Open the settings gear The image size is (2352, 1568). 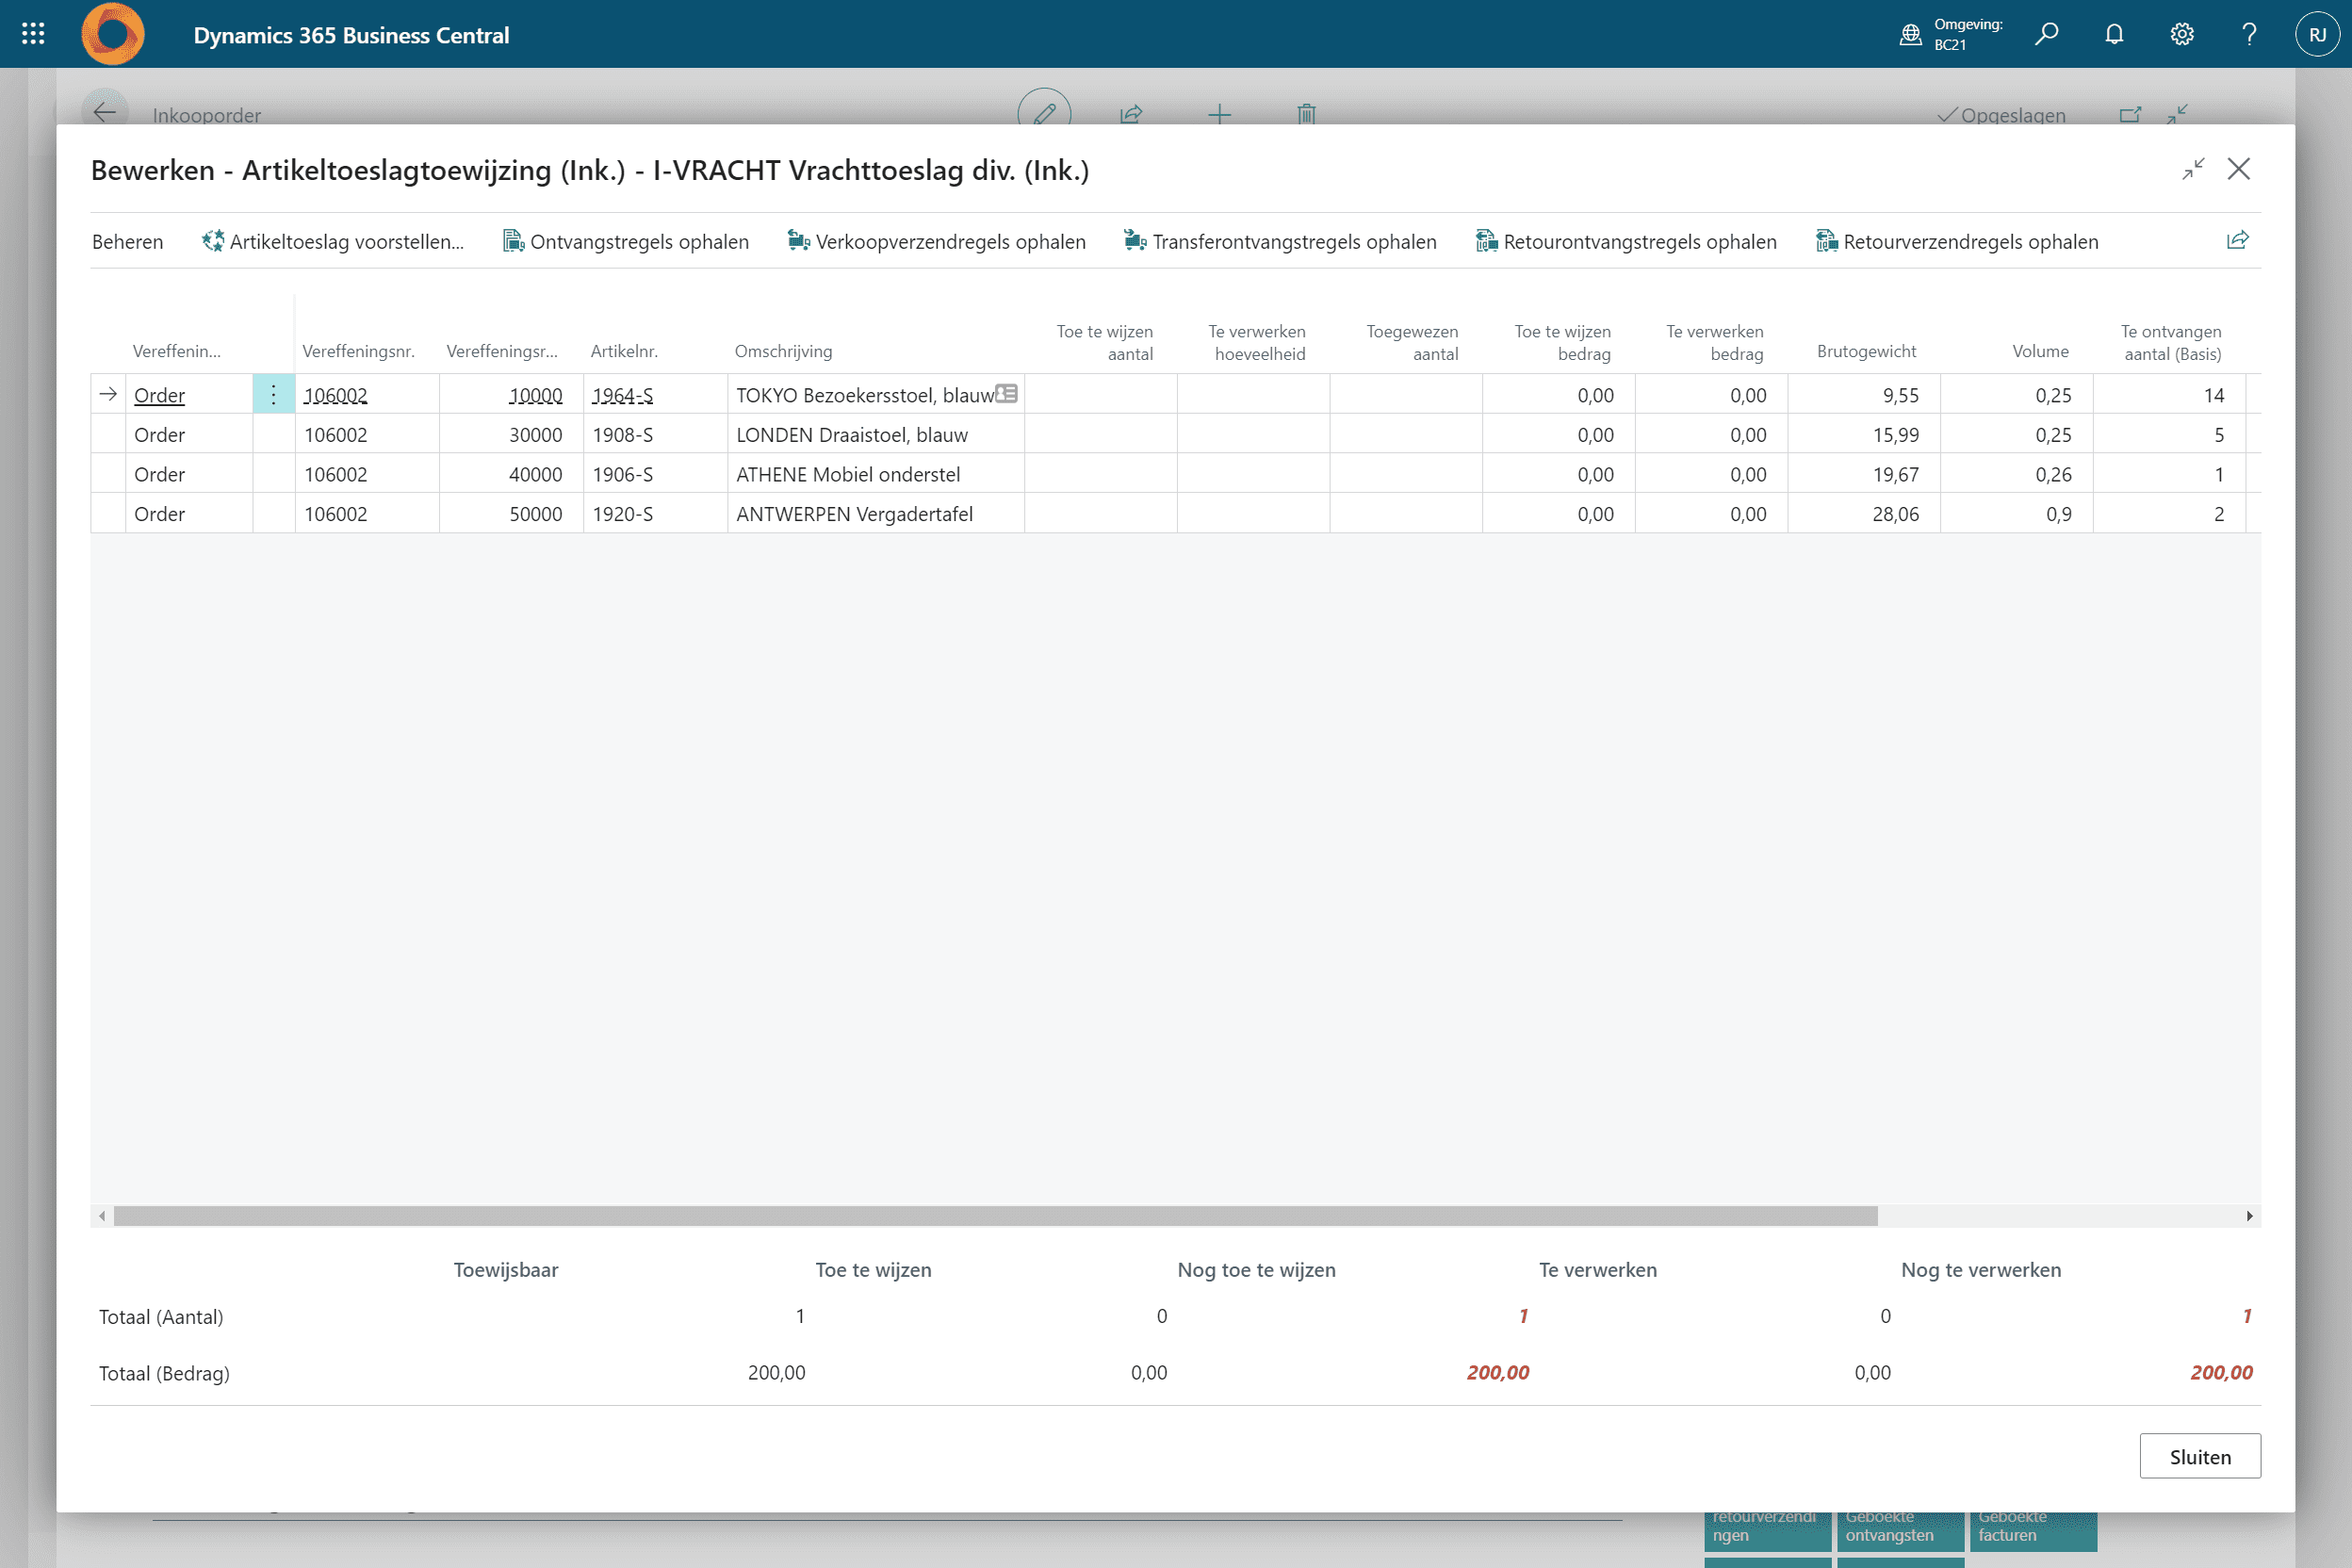tap(2182, 34)
